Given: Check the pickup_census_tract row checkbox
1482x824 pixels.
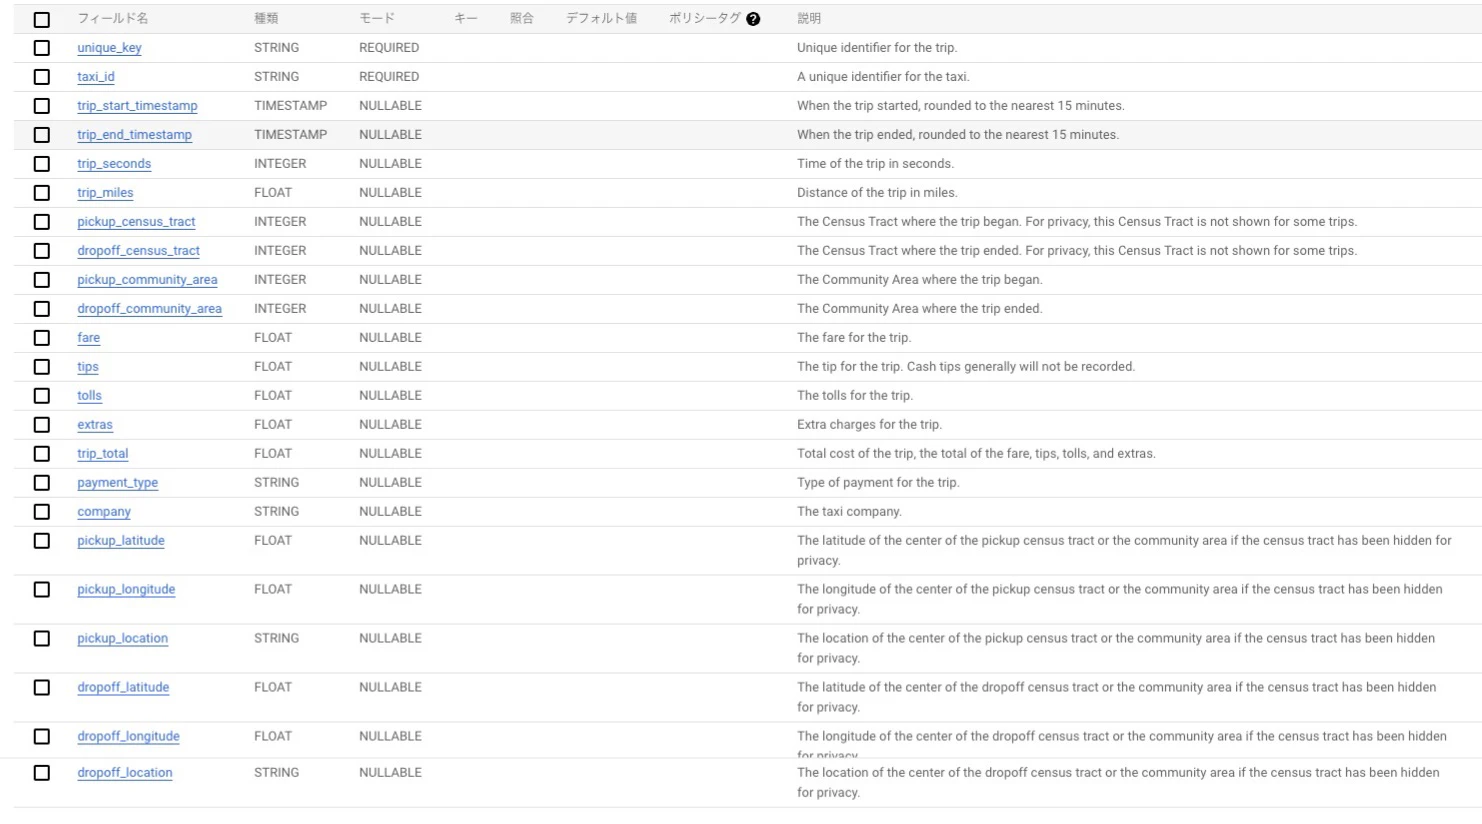Looking at the screenshot, I should point(41,222).
